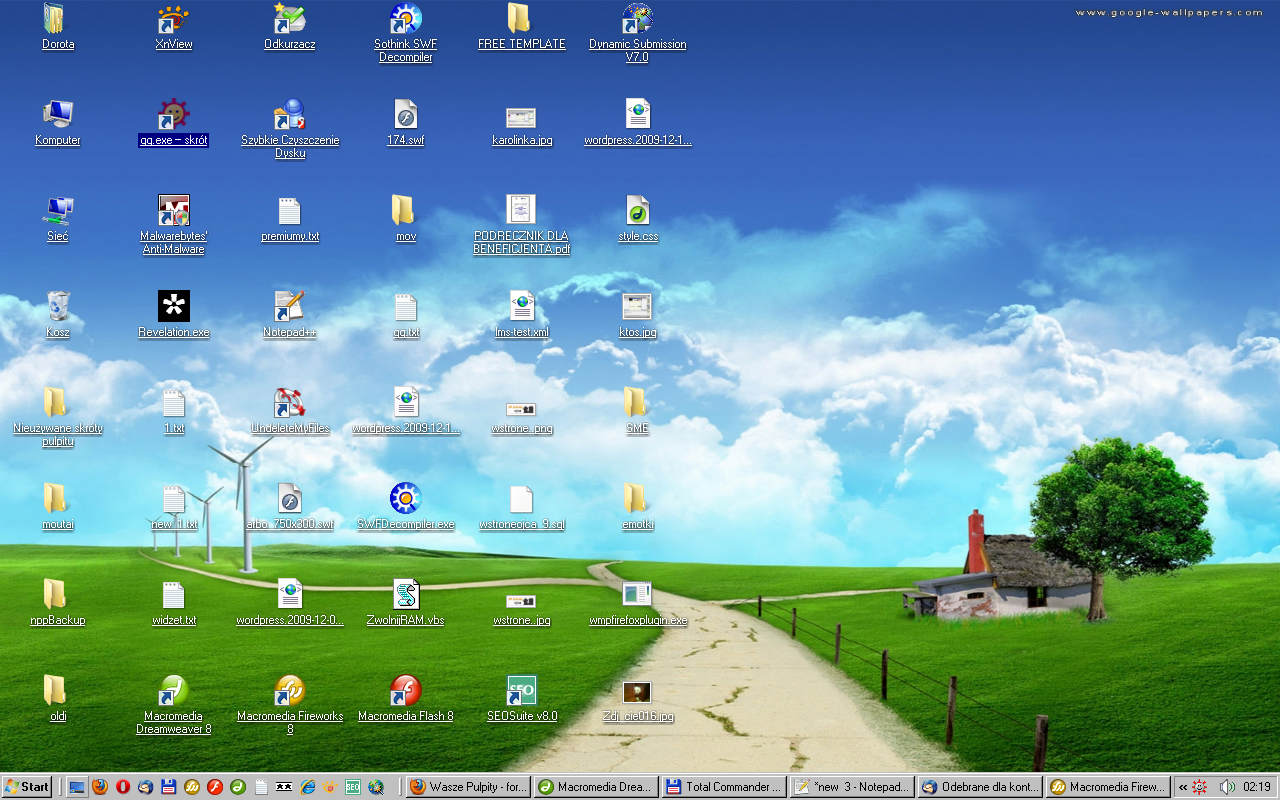Click the Start button
1280x800 pixels.
coord(27,787)
